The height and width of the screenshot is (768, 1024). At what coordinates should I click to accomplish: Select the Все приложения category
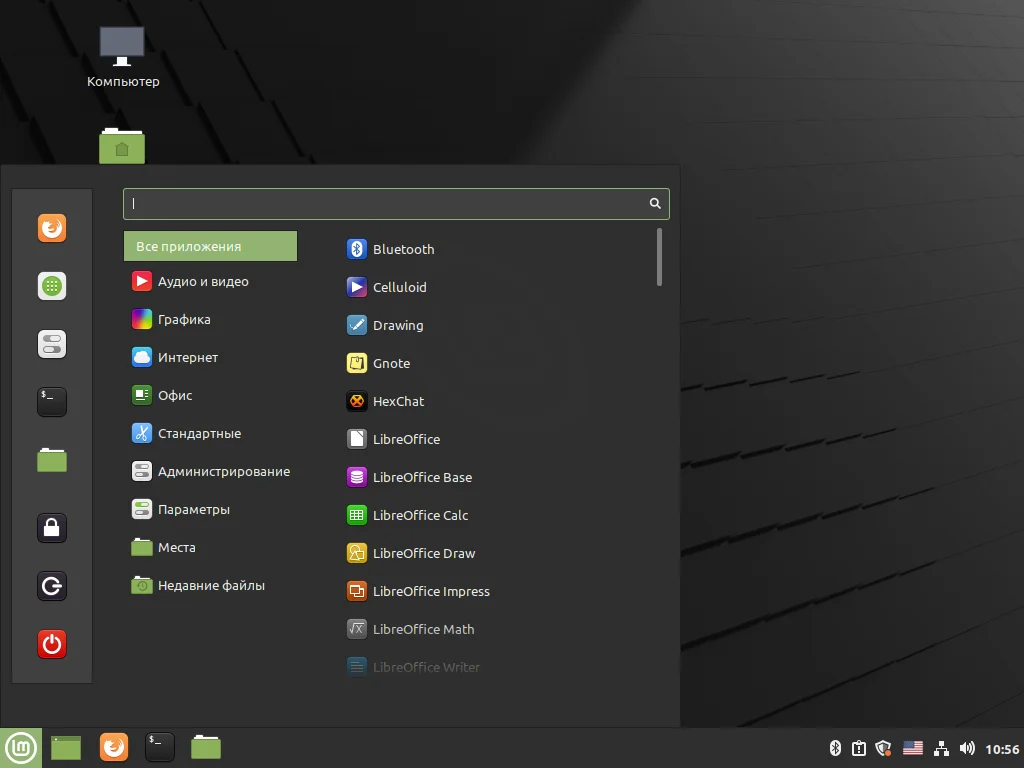pos(210,246)
